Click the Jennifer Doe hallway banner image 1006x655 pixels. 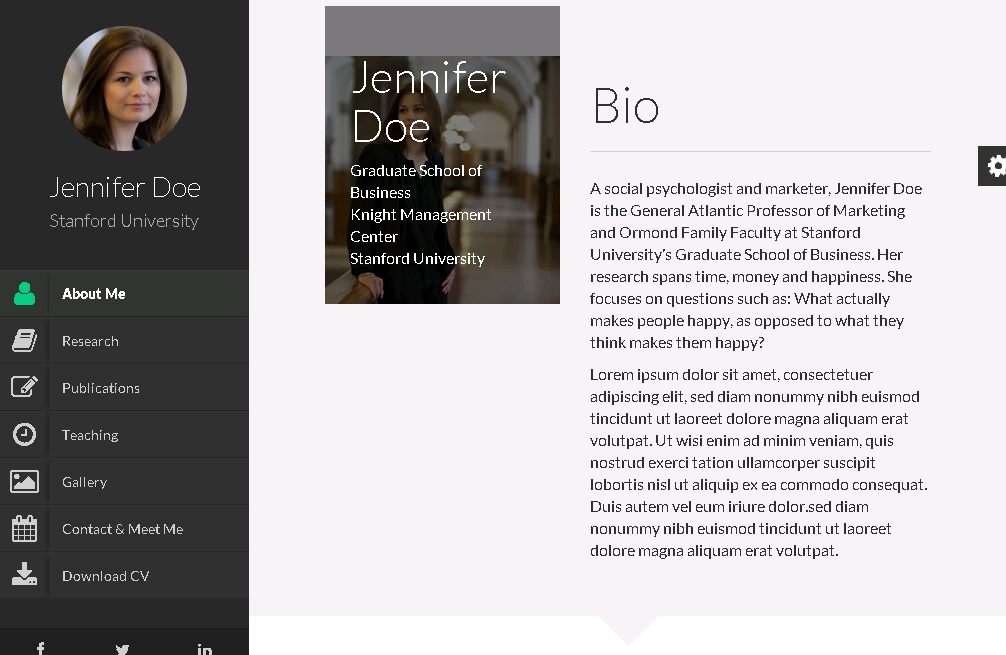click(442, 180)
